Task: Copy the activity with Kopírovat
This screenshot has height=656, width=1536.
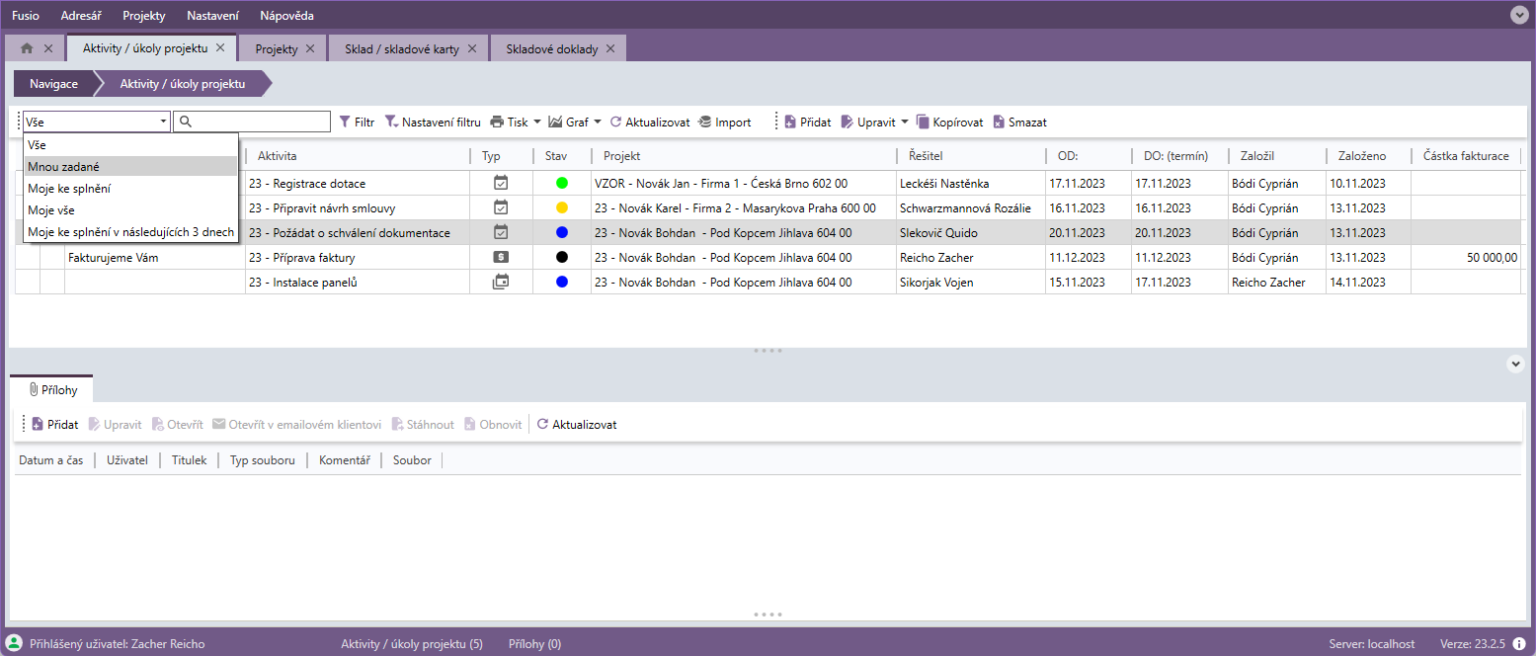Action: [950, 122]
